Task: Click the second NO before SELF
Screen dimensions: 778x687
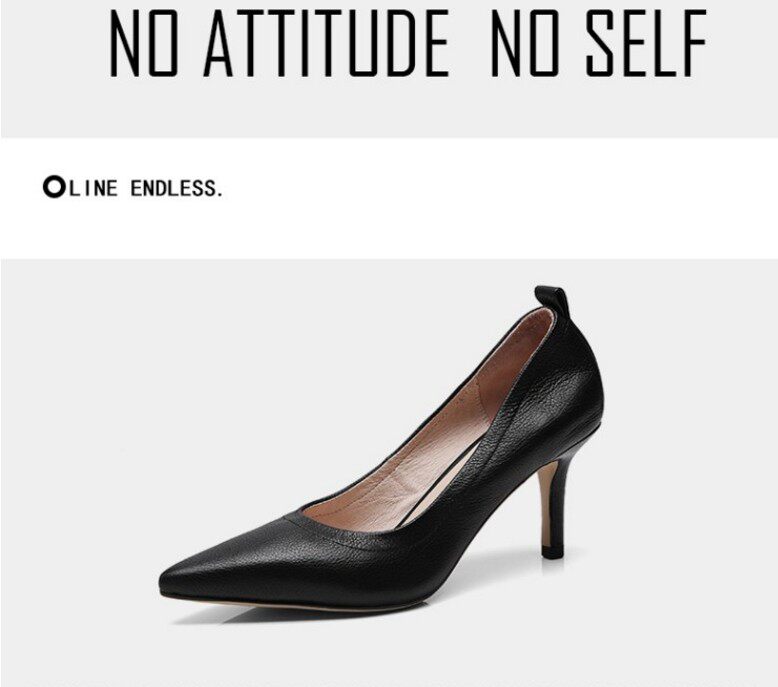Action: (525, 44)
